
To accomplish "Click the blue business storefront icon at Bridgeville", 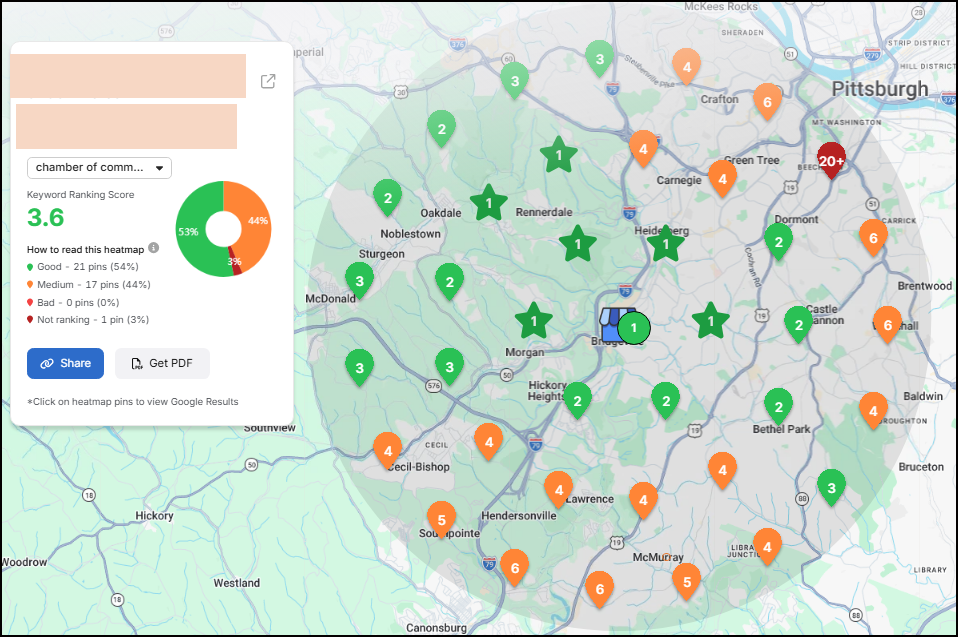I will (611, 325).
